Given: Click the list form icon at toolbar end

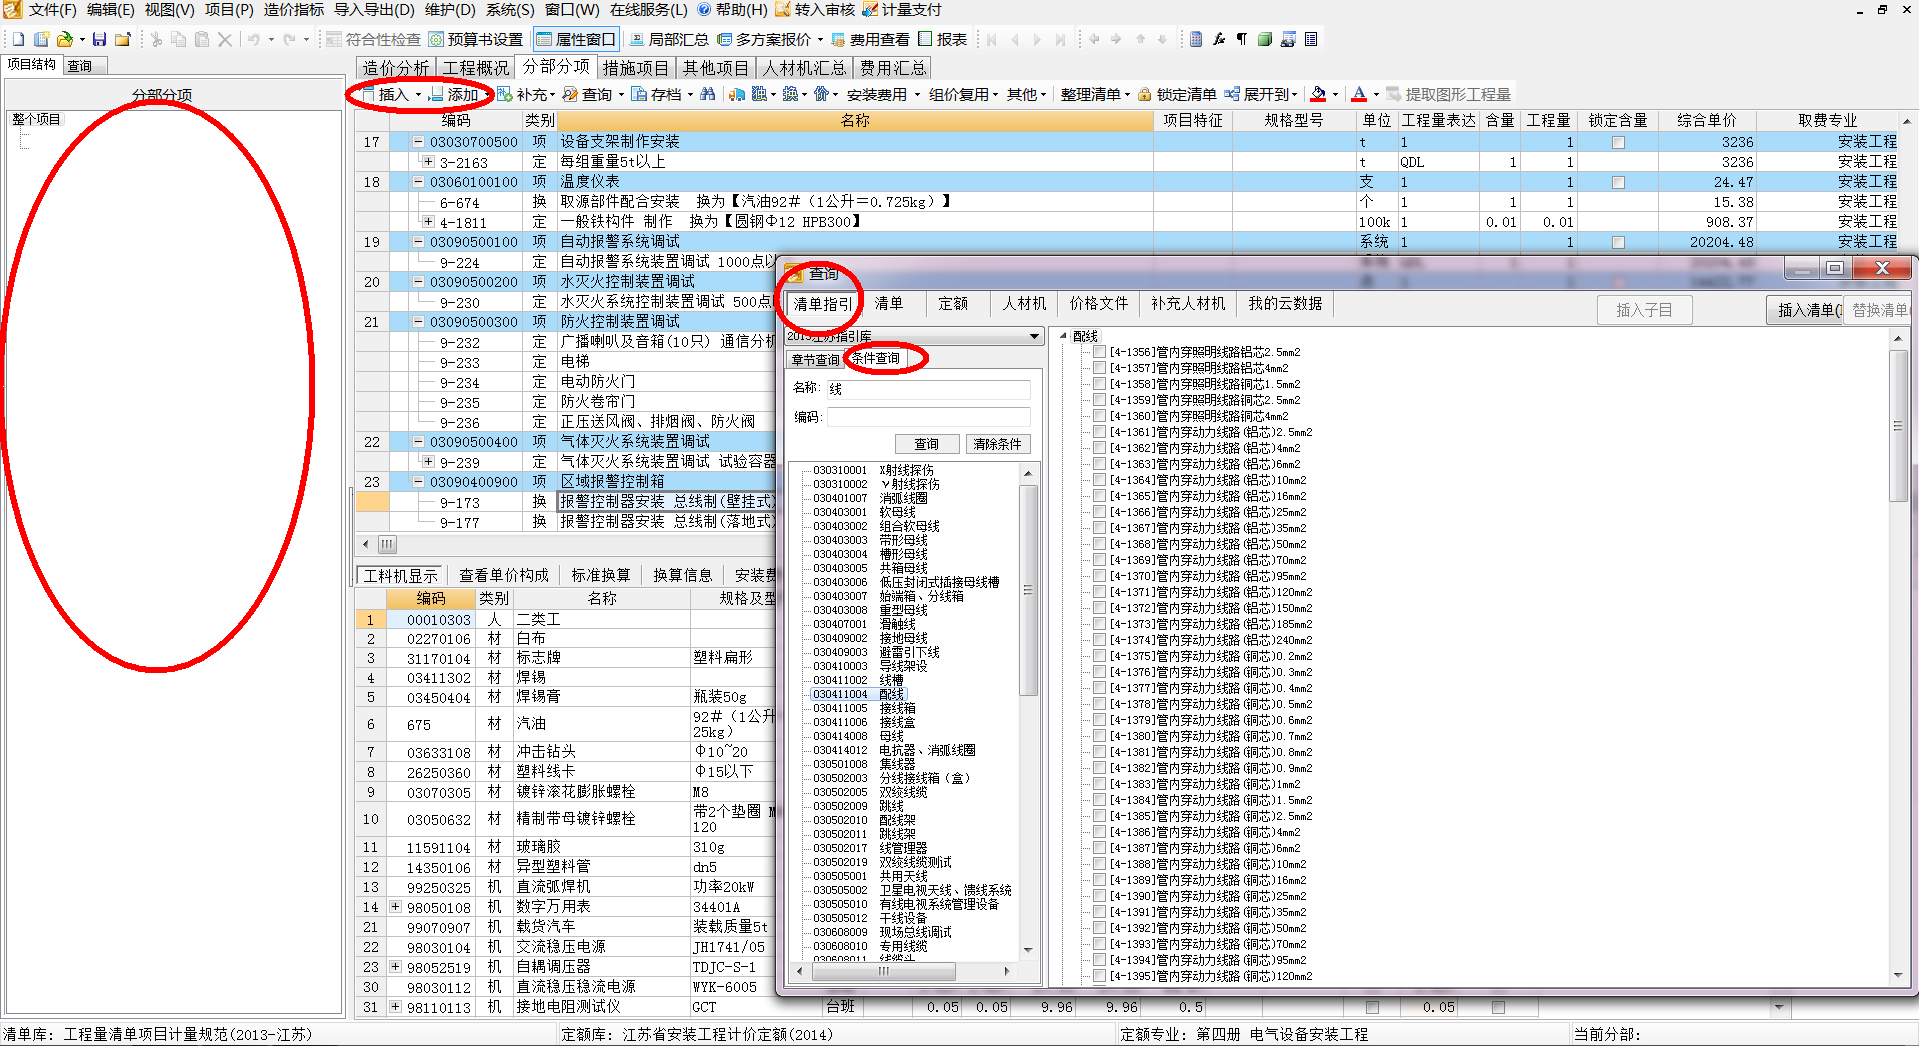Looking at the screenshot, I should [x=1310, y=39].
